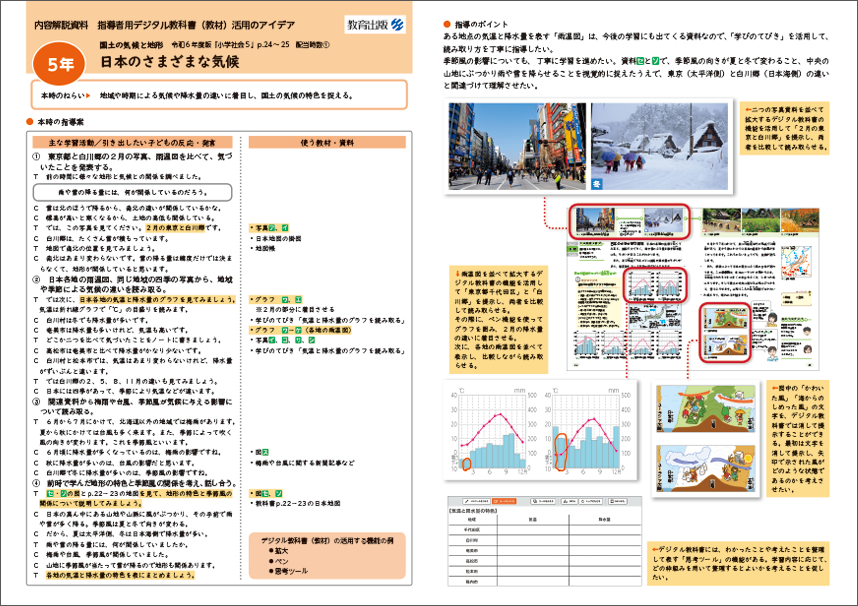Click the 日本地図の掛図 material item
Image resolution: width=858 pixels, height=606 pixels.
[x=278, y=238]
